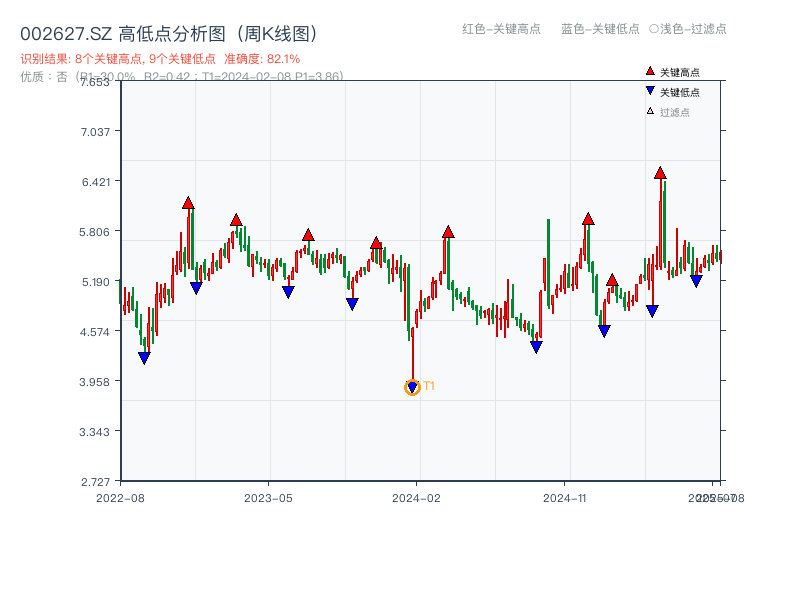Click blue triangle icon in 关键低点 legend entry

650,91
